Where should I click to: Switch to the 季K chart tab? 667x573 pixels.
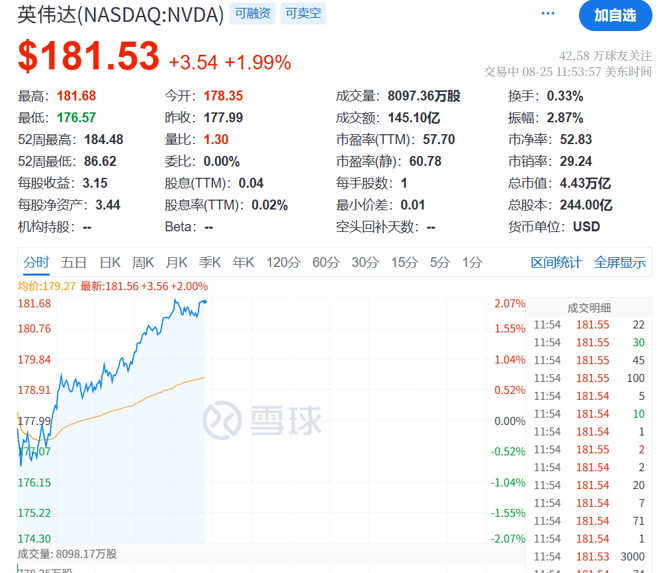coord(210,262)
